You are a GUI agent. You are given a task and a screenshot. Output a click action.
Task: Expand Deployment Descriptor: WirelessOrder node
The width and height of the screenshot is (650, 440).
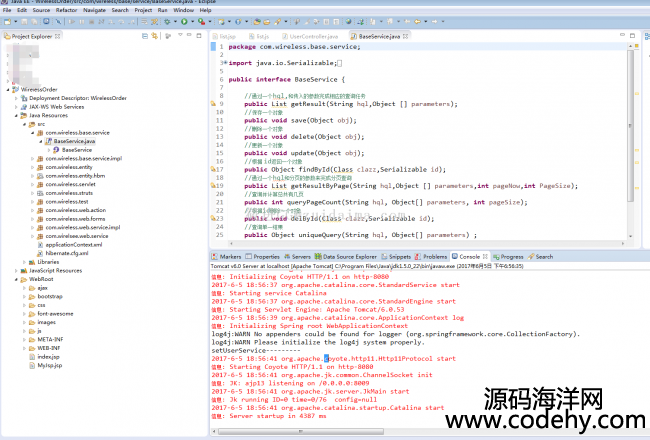coord(16,98)
